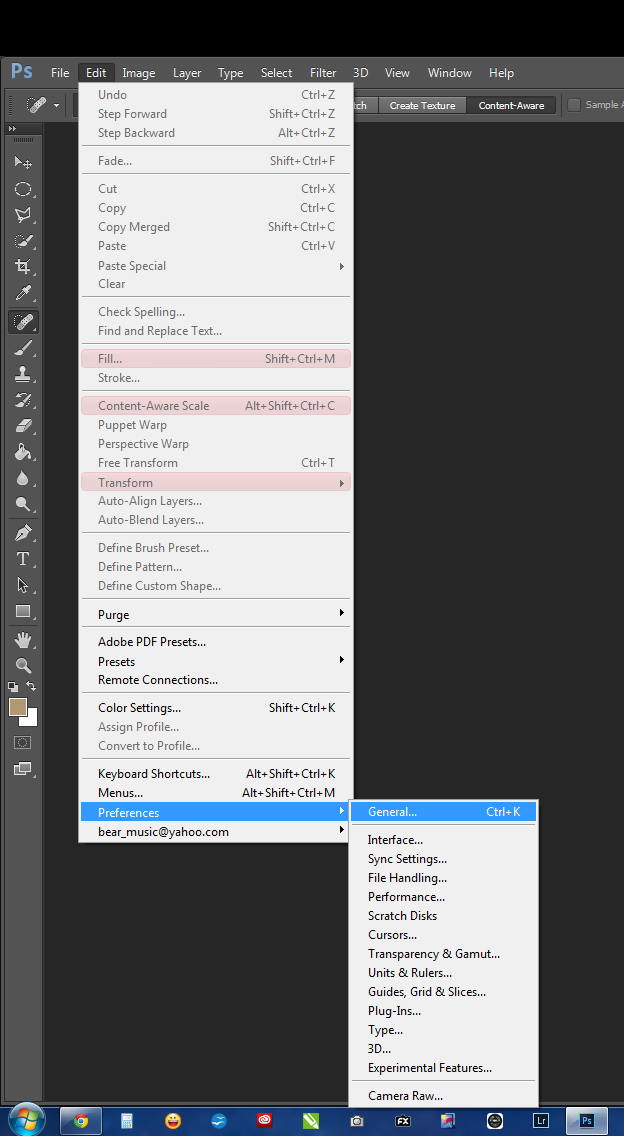The image size is (624, 1136).
Task: Open the Window menu
Action: (x=449, y=72)
